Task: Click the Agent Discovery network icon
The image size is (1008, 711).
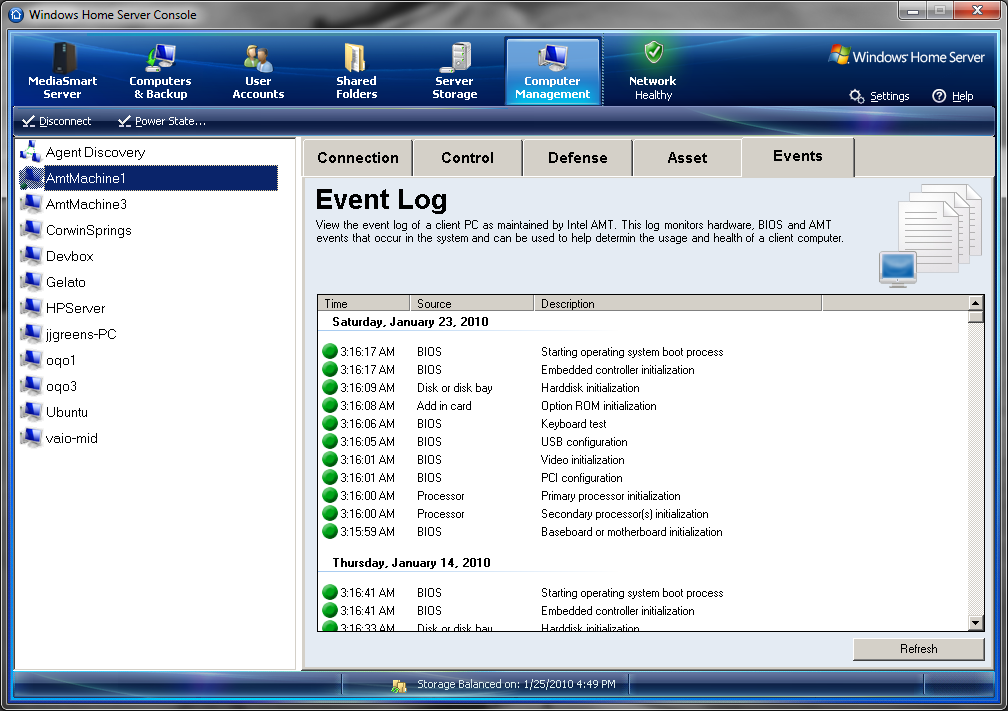Action: tap(30, 151)
